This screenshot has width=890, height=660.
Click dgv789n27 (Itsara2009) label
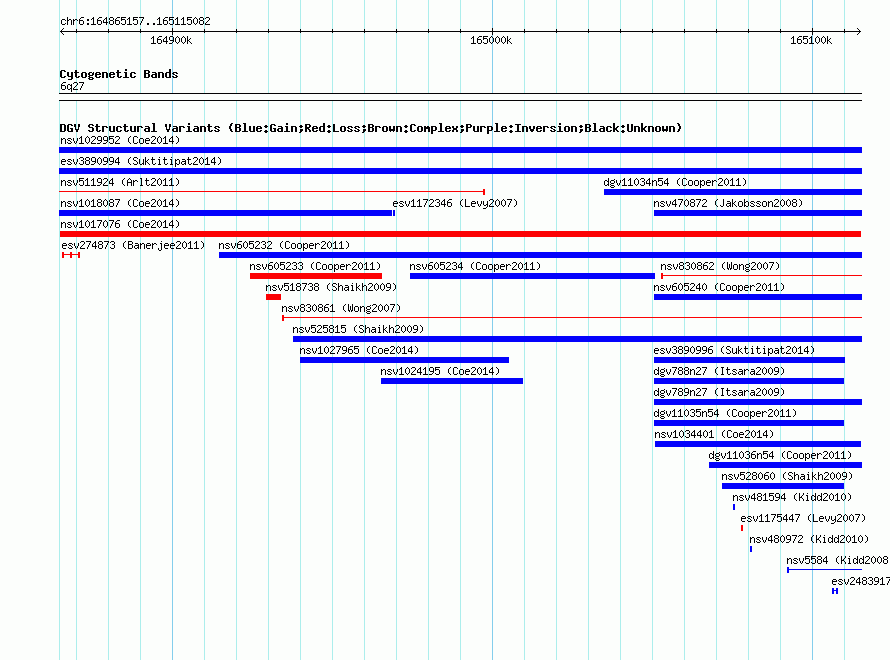click(719, 392)
